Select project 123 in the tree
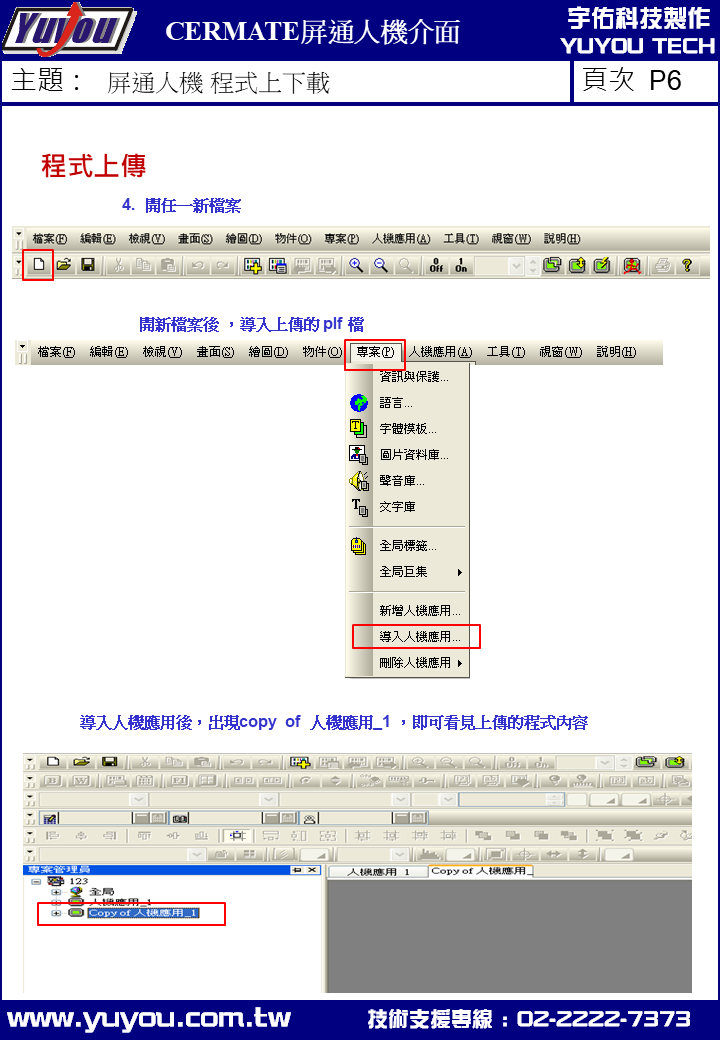This screenshot has width=720, height=1040. (78, 881)
